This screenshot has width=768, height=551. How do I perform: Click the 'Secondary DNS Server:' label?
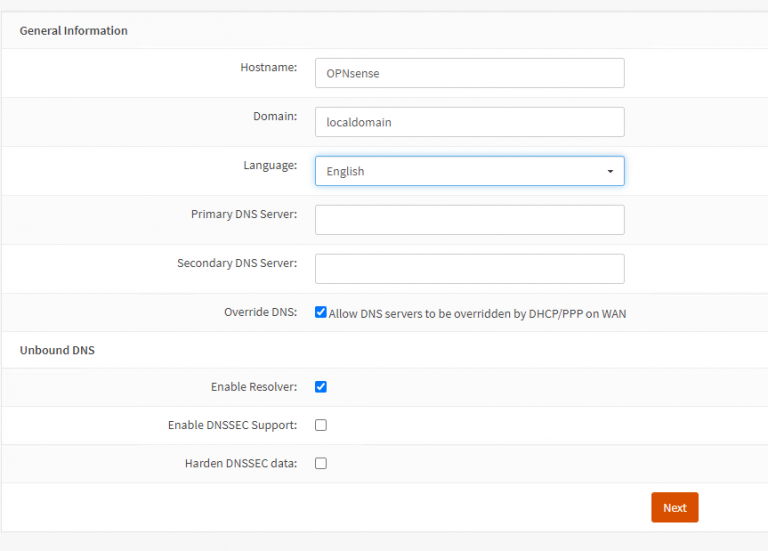(x=236, y=263)
